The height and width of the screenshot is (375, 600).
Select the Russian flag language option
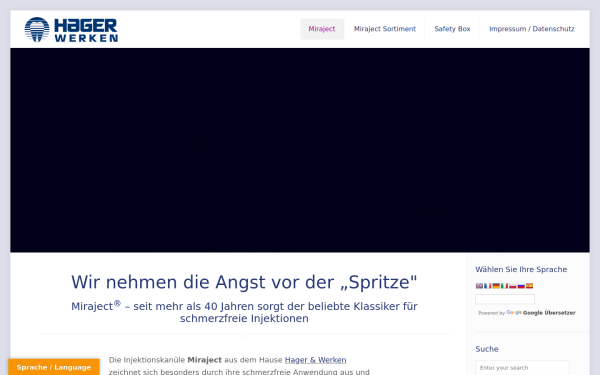point(521,286)
